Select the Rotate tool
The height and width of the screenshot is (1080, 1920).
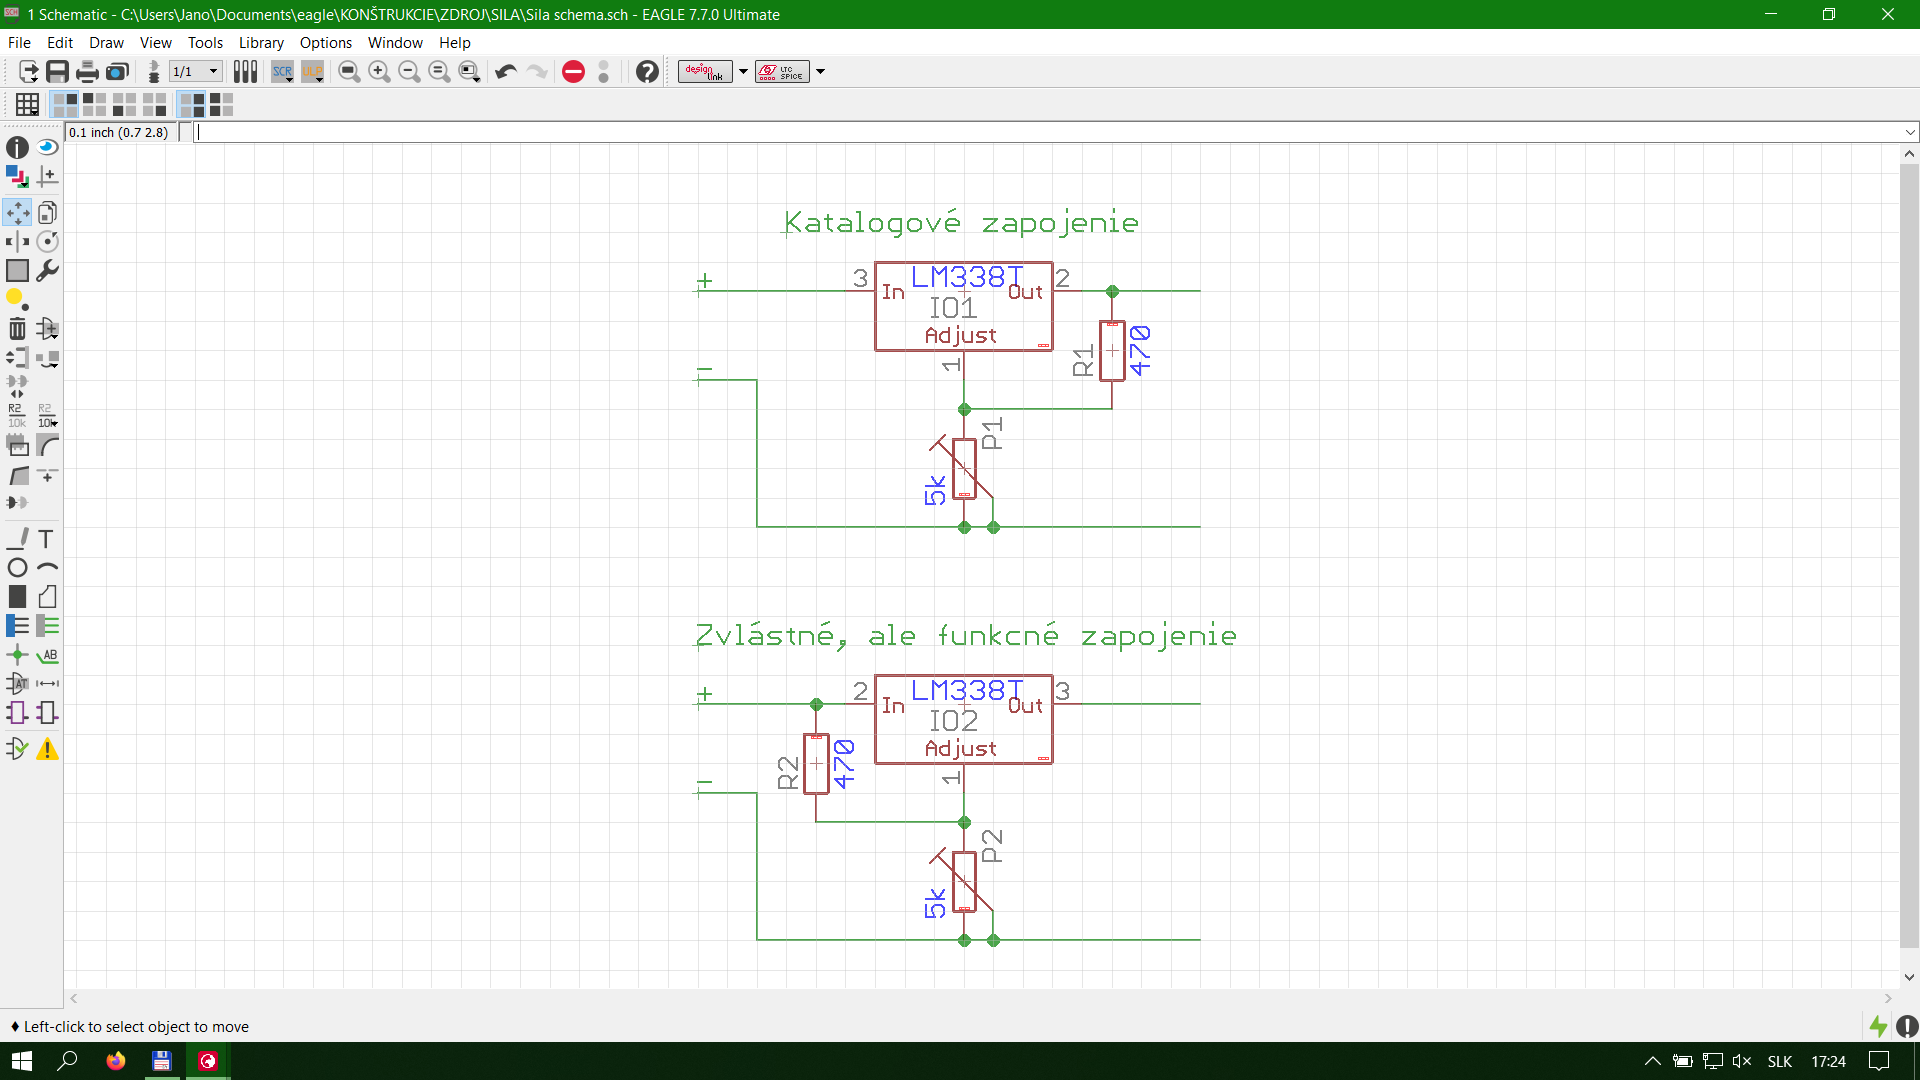click(47, 242)
